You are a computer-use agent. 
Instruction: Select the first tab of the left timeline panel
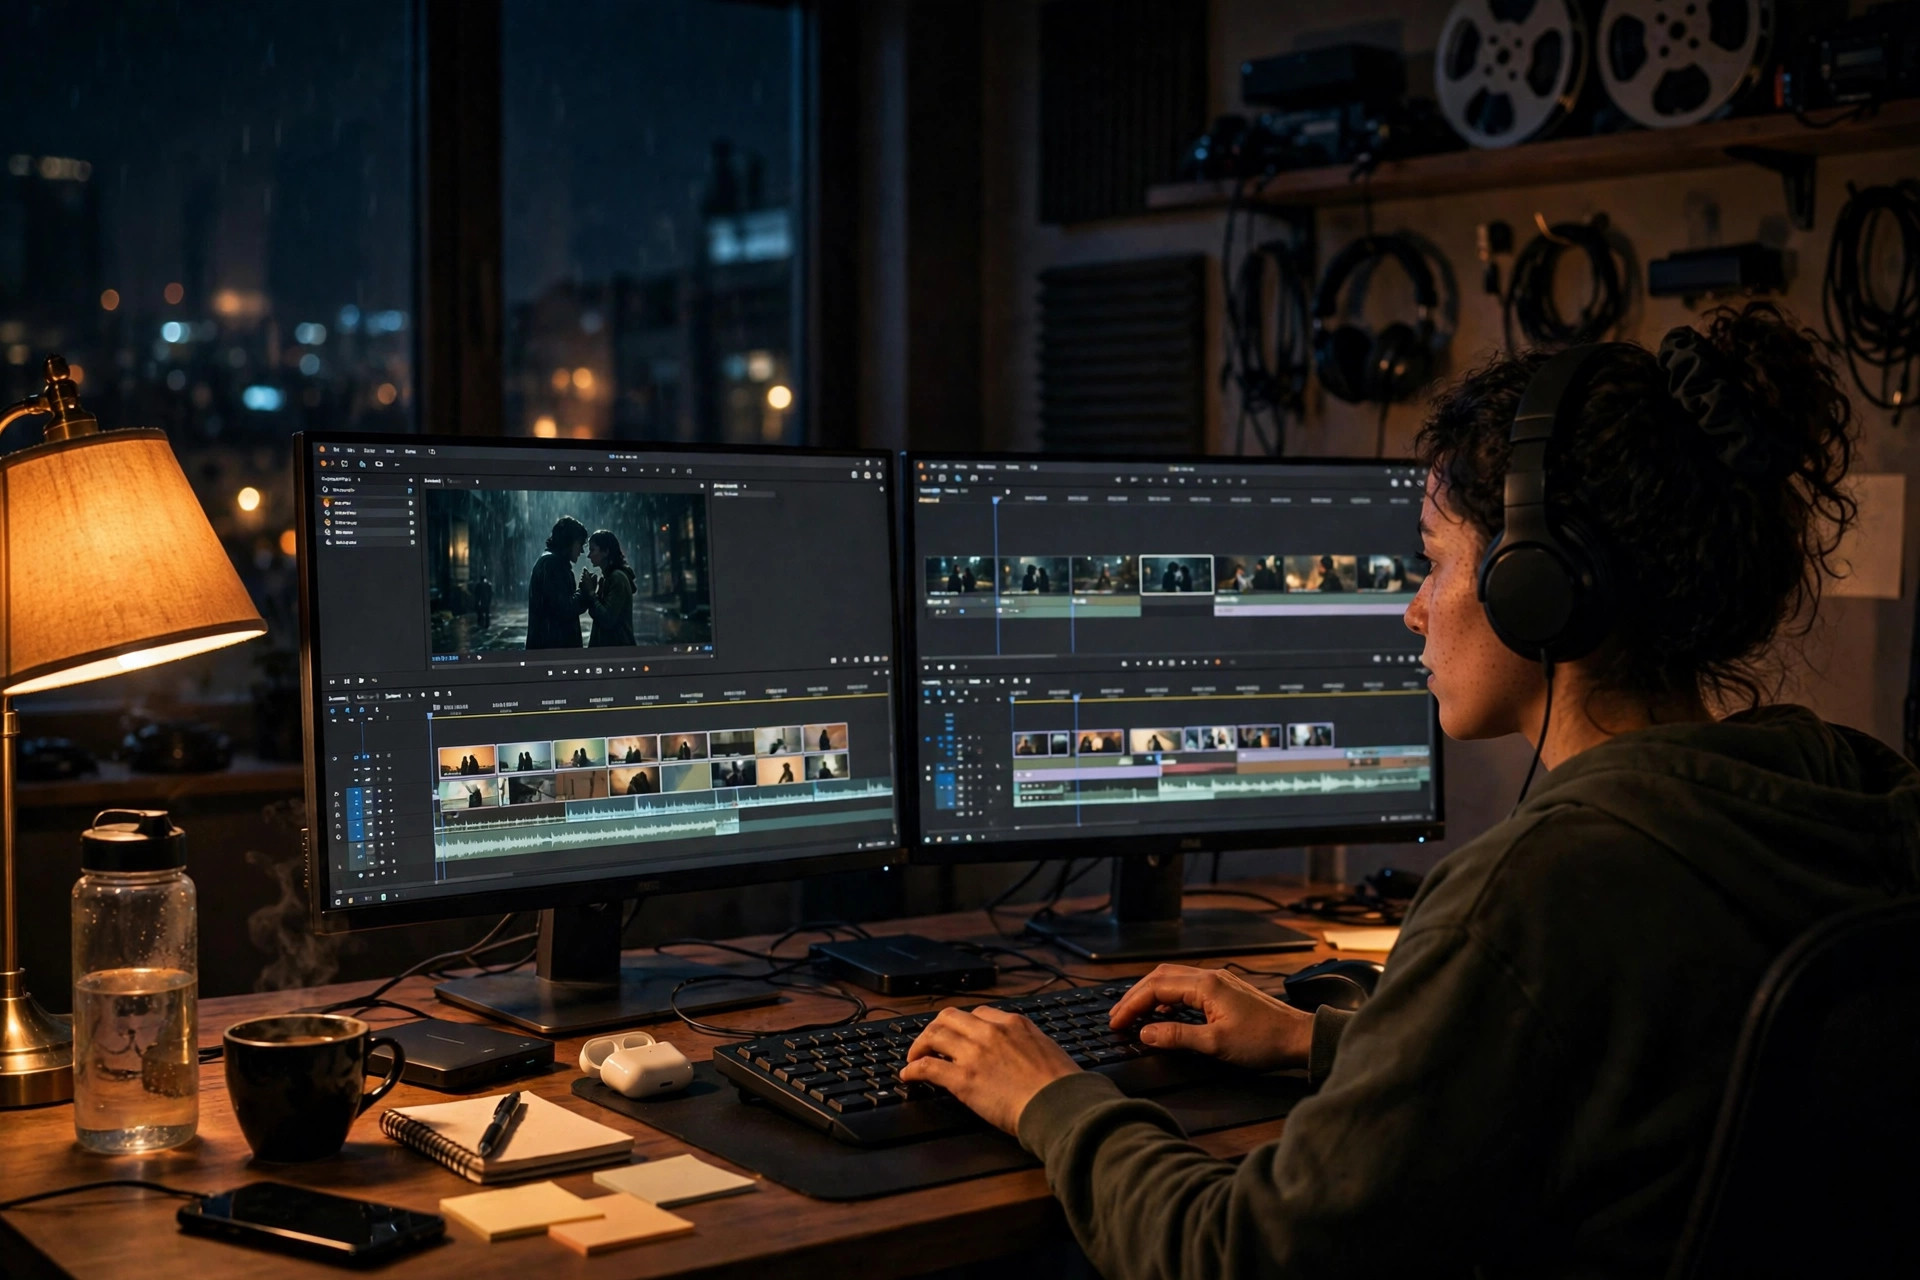click(337, 698)
